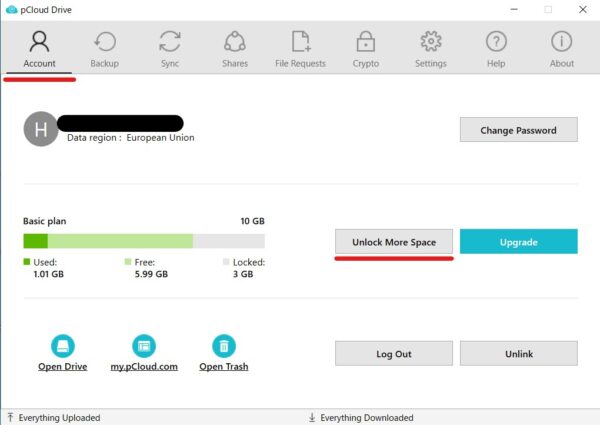Go to the Shares tab
600x425 pixels.
(235, 49)
